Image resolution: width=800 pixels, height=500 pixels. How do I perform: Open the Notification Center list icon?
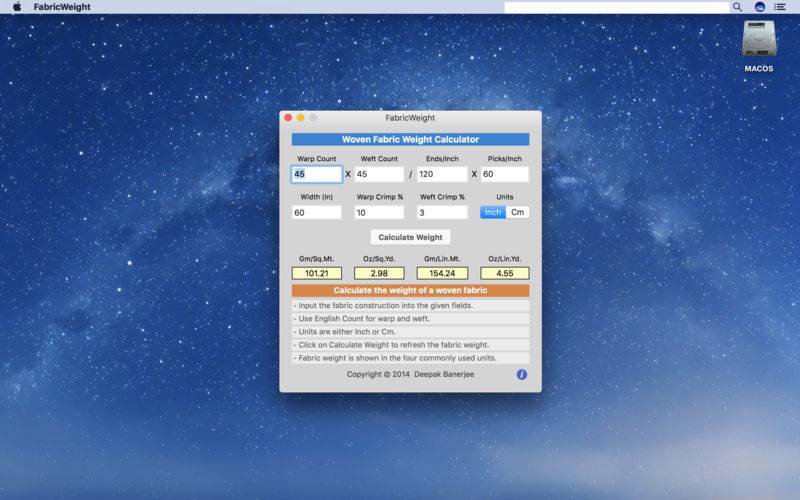[x=780, y=7]
